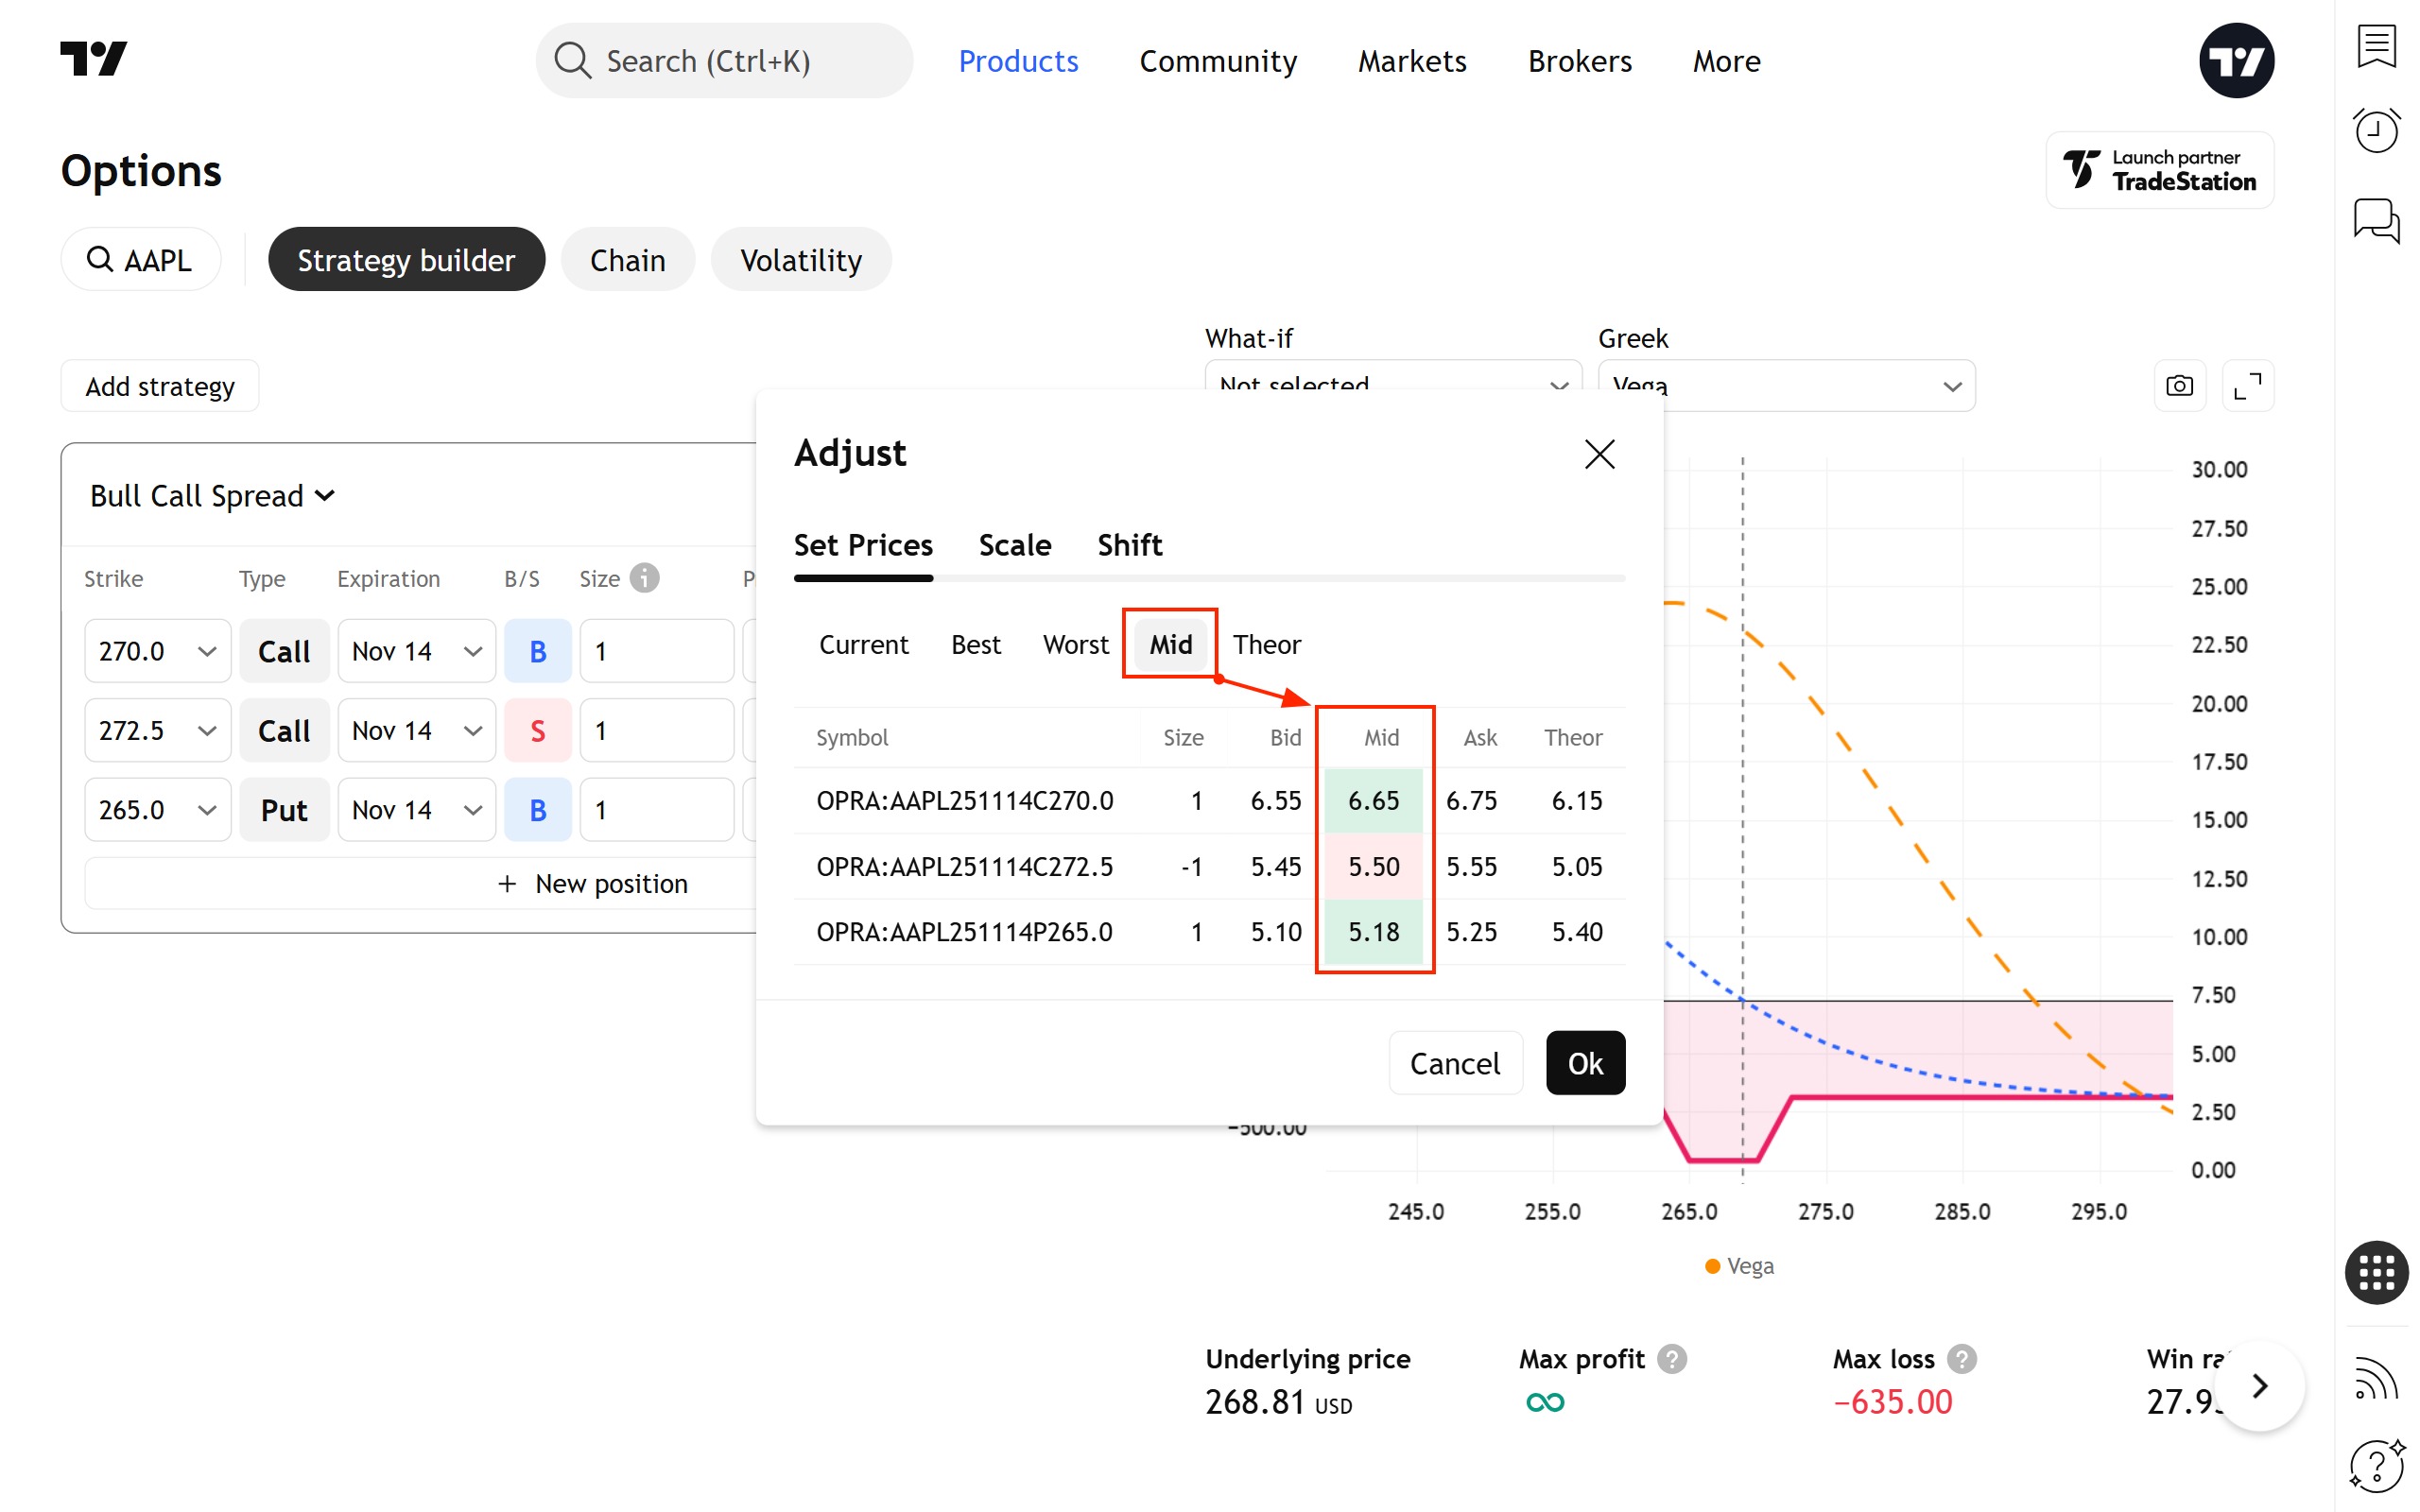Toggle the S sell button on 272.5 leg
Screen dimensions: 2420x1512
pos(537,731)
